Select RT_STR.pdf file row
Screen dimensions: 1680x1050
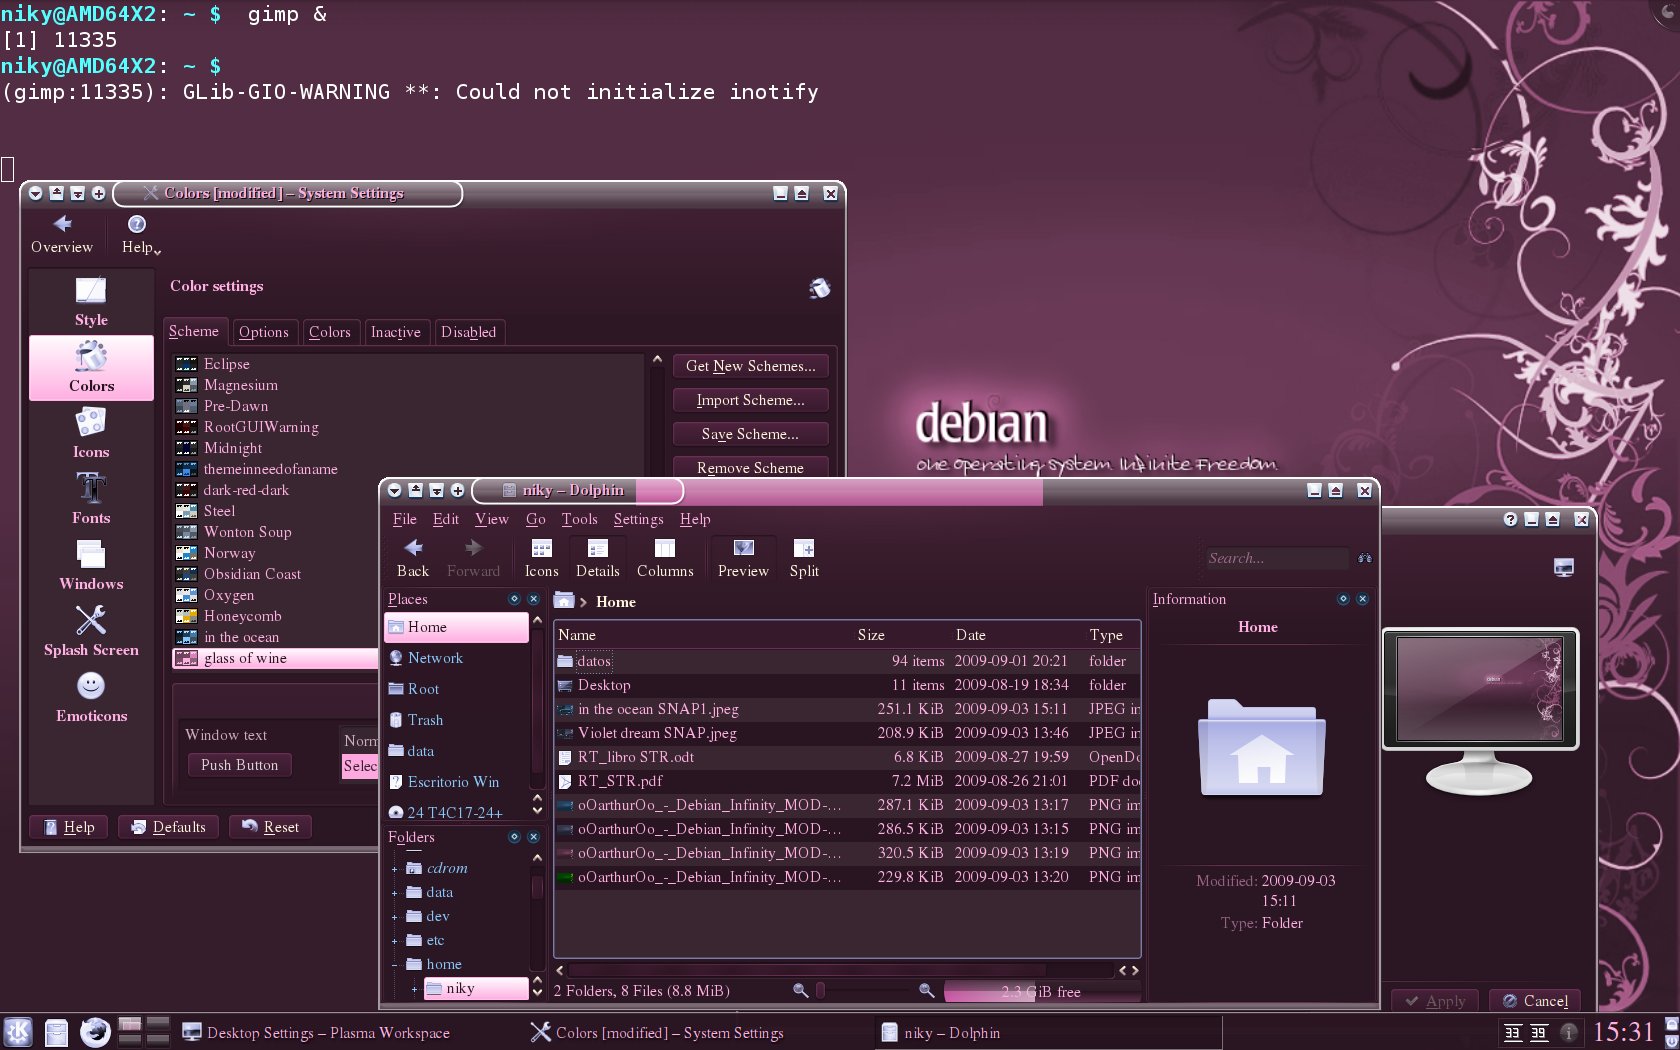847,781
